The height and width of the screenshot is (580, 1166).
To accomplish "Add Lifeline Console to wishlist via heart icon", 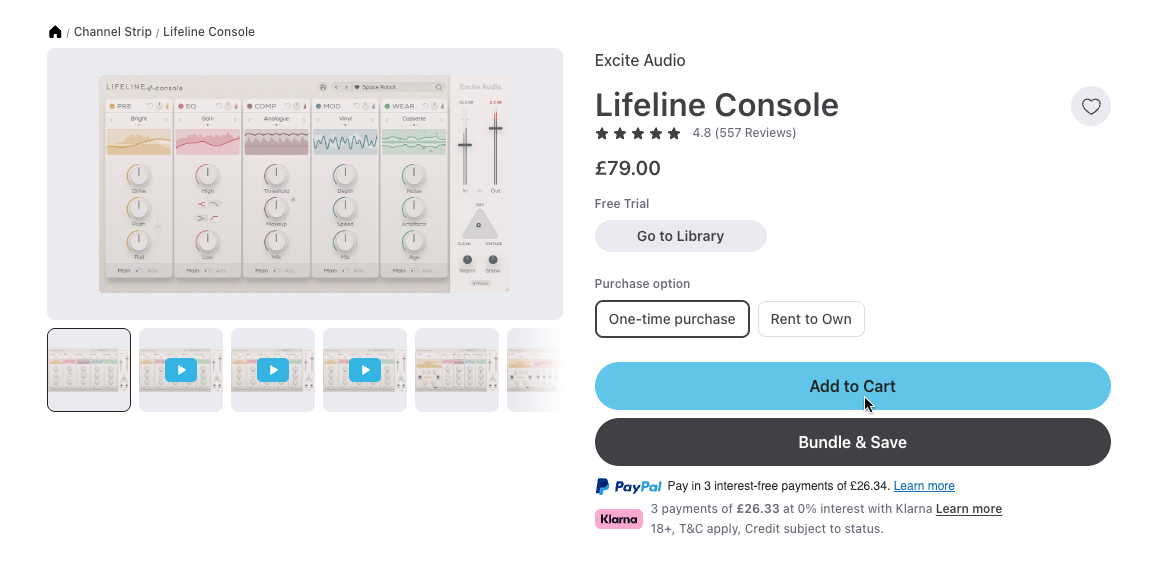I will (1090, 106).
